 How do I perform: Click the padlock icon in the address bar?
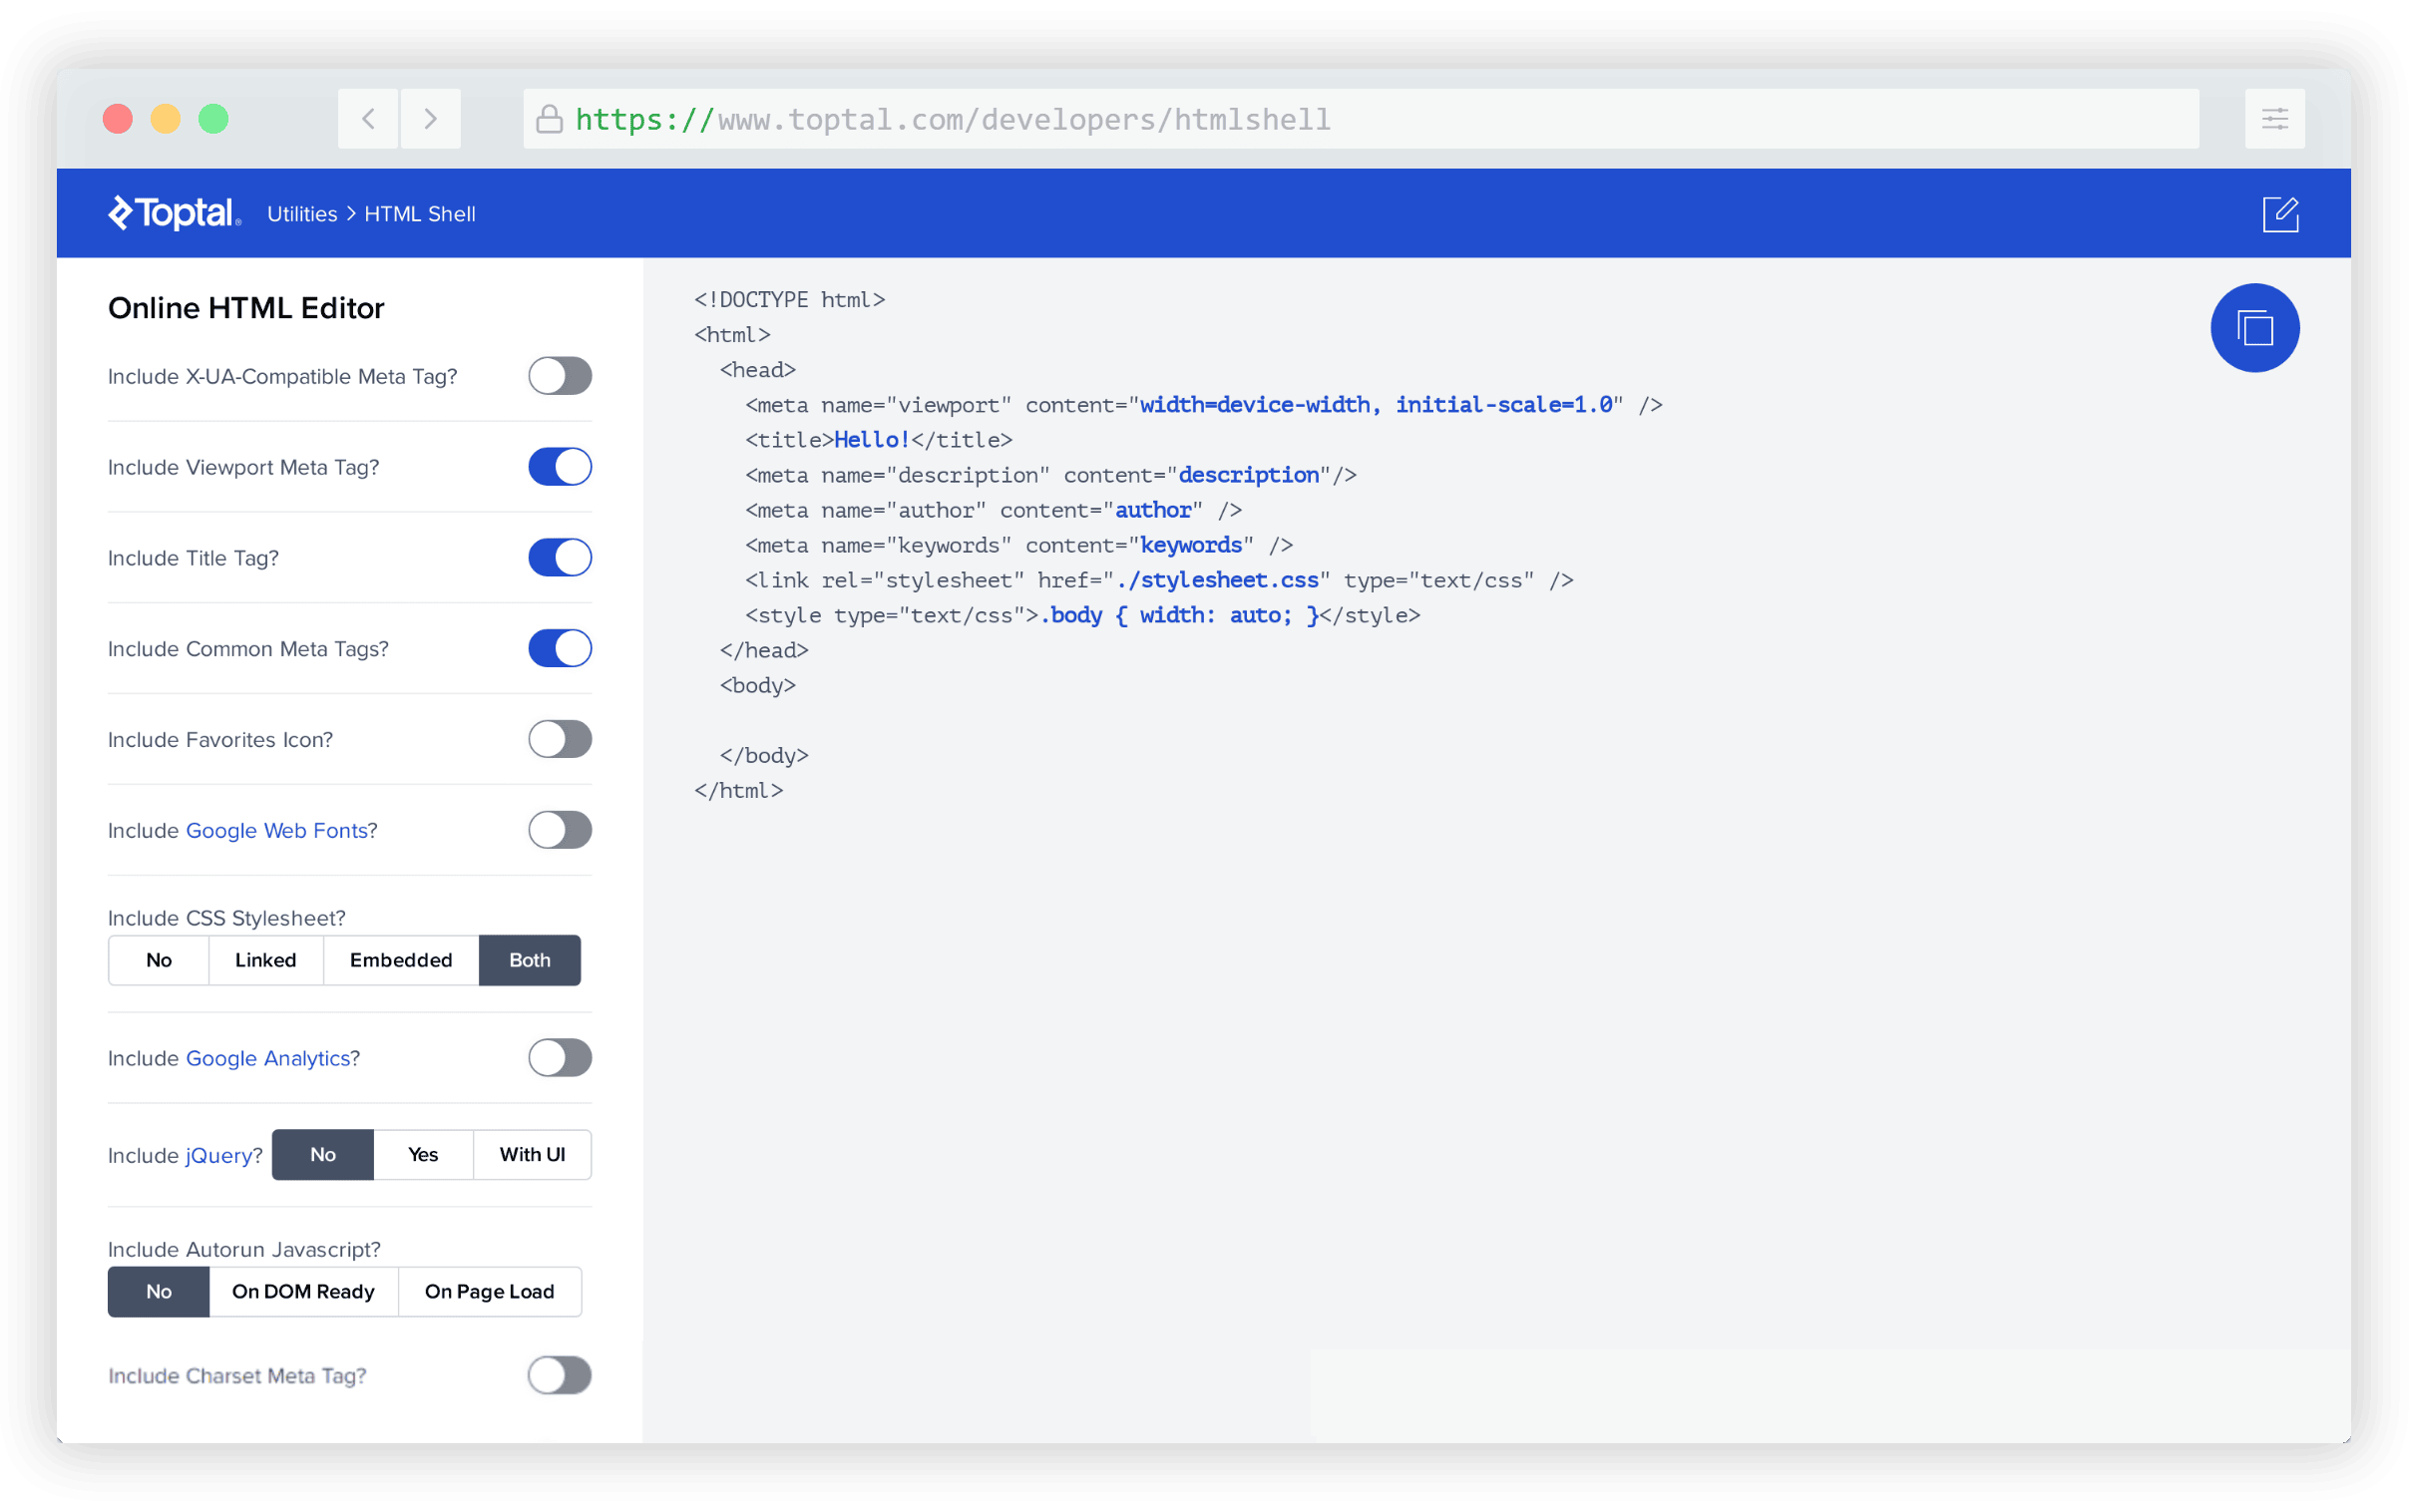(x=549, y=119)
